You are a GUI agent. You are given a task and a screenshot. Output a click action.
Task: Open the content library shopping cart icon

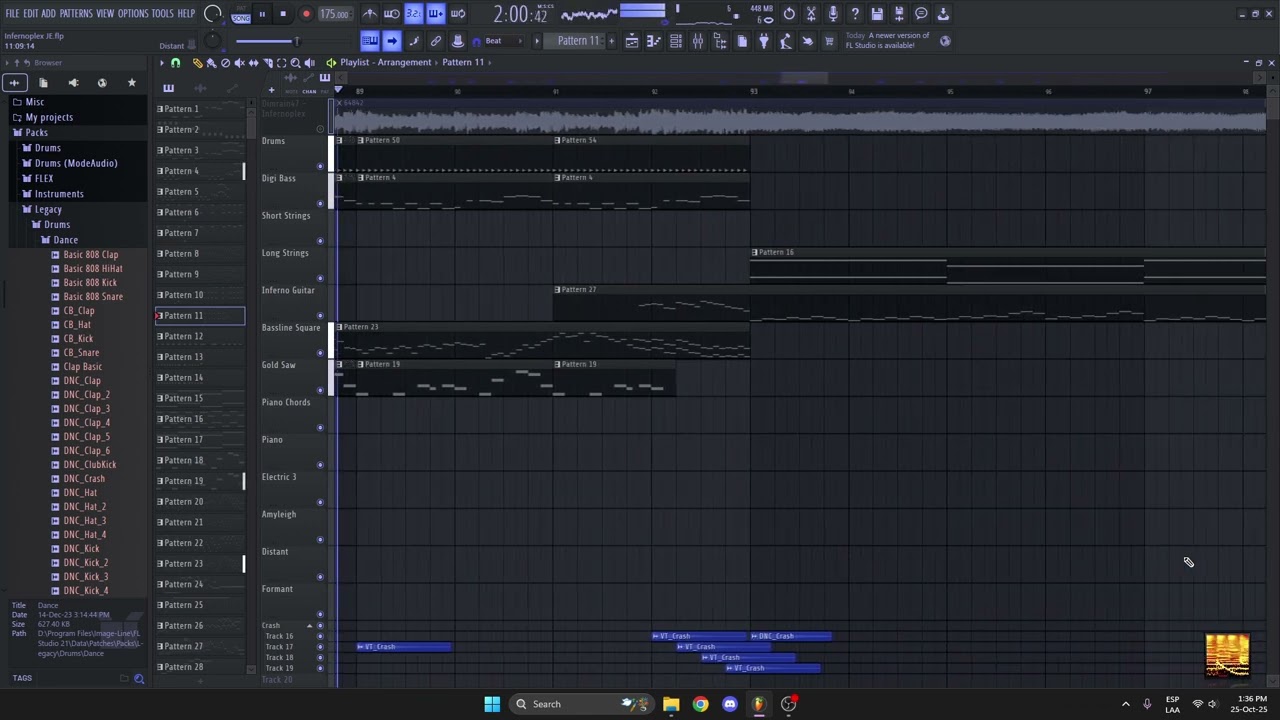click(x=829, y=41)
